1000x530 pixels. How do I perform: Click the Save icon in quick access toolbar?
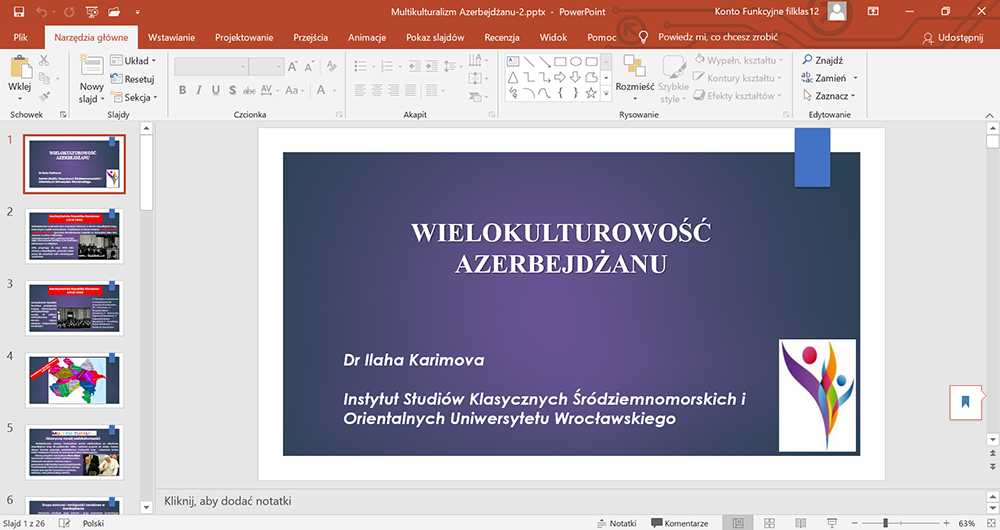(x=19, y=11)
